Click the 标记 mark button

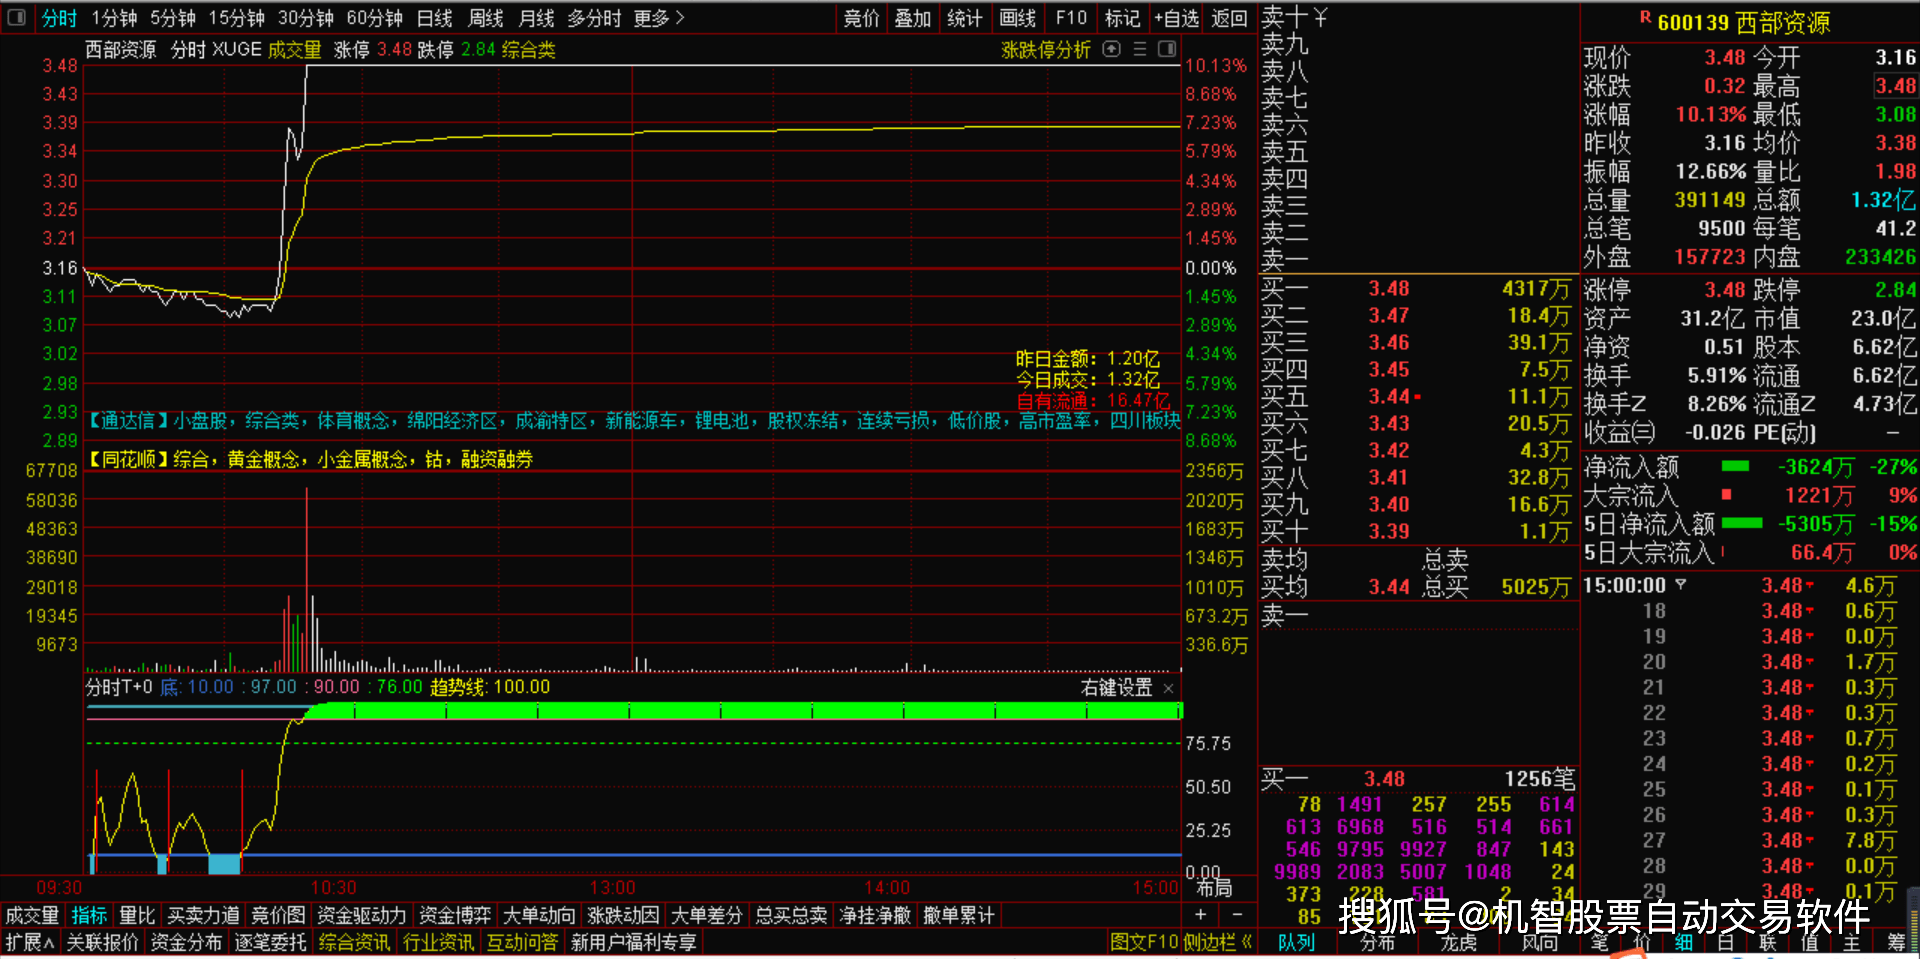pyautogui.click(x=1122, y=18)
